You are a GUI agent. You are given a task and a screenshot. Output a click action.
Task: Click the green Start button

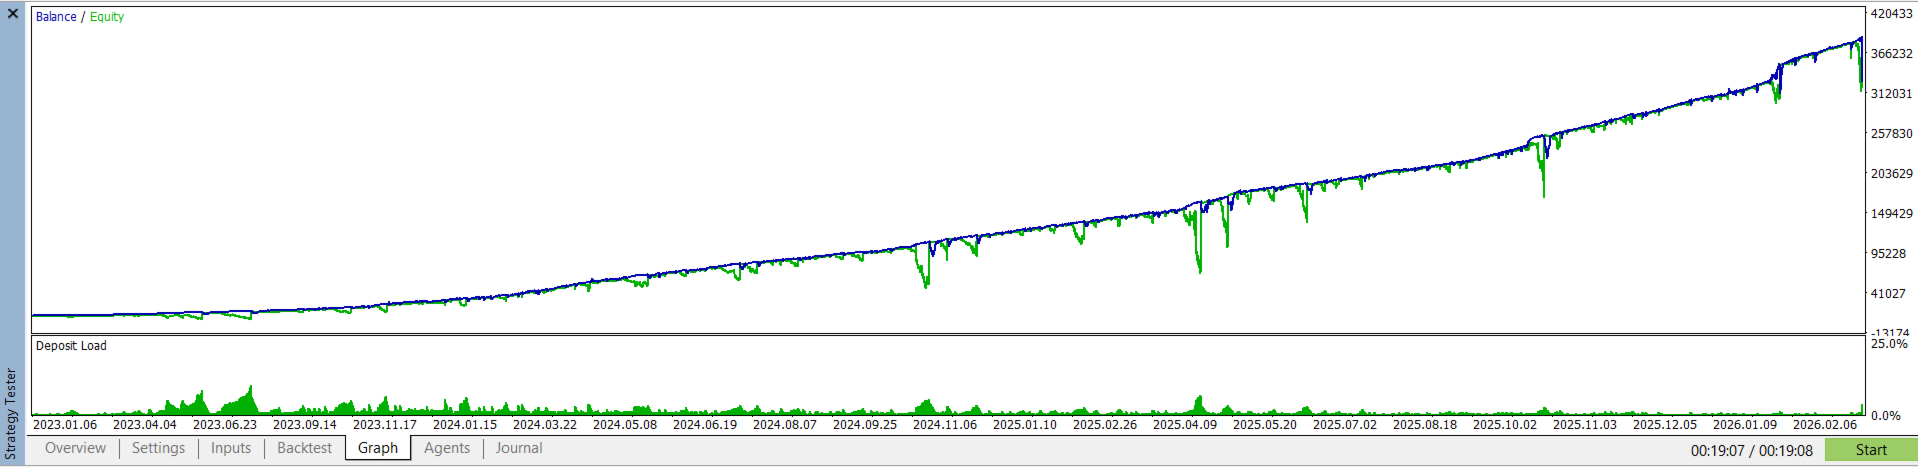(1871, 450)
